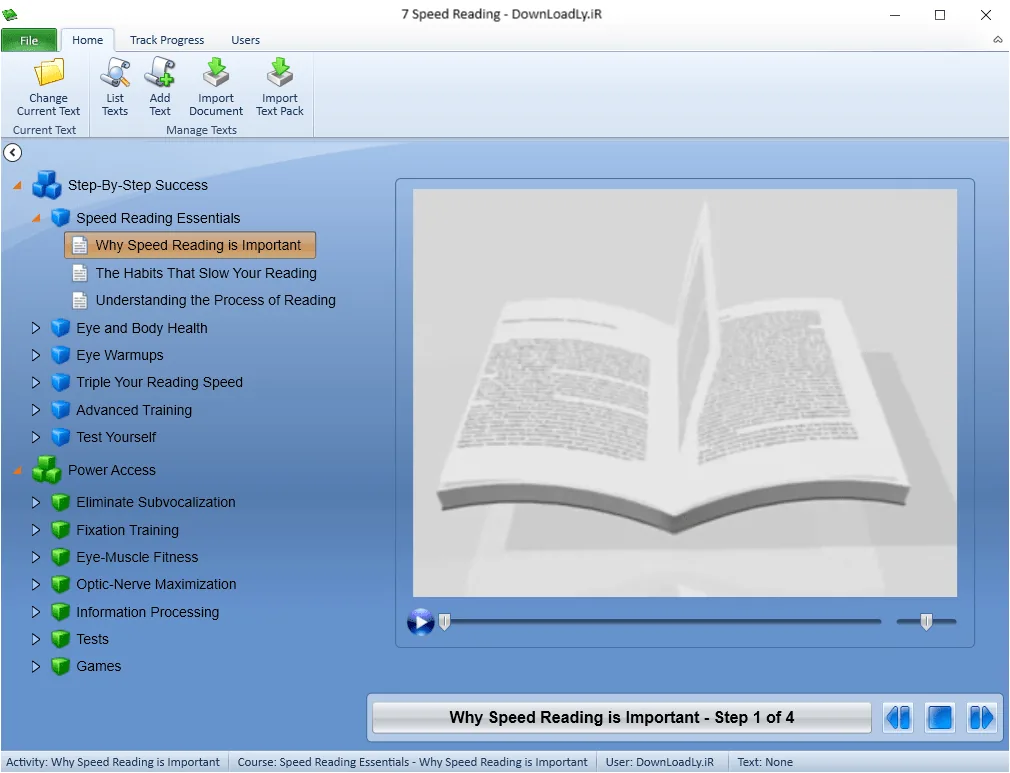
Task: Open the File menu
Action: click(29, 40)
